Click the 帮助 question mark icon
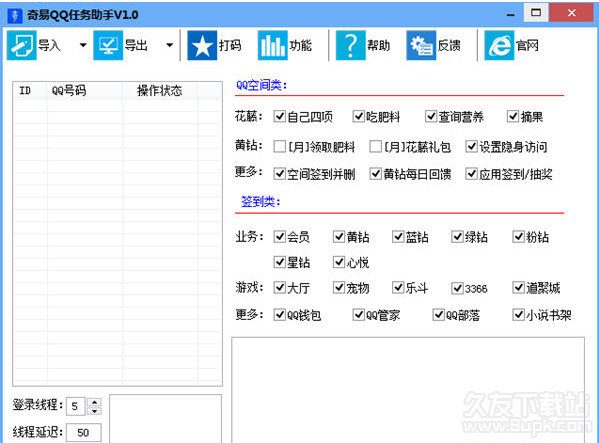 pyautogui.click(x=350, y=45)
